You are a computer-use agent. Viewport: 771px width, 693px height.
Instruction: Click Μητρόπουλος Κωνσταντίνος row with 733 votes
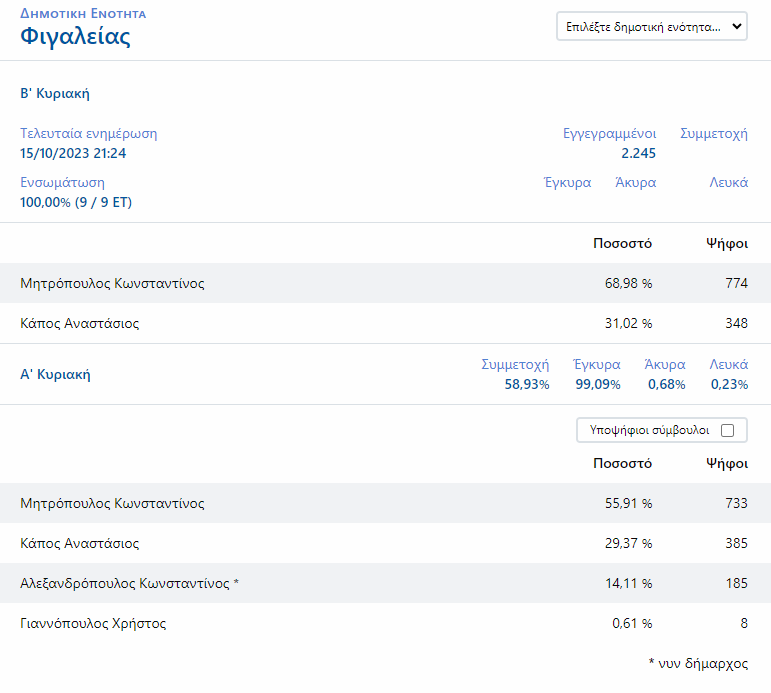[x=112, y=503]
